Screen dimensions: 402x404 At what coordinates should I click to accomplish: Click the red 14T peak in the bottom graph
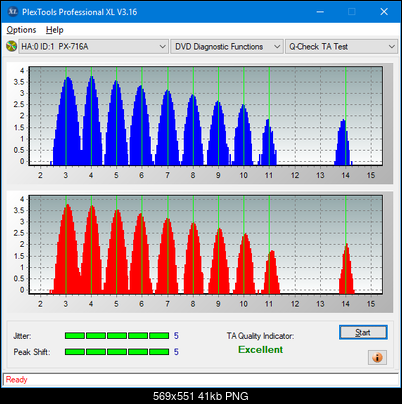coord(347,269)
